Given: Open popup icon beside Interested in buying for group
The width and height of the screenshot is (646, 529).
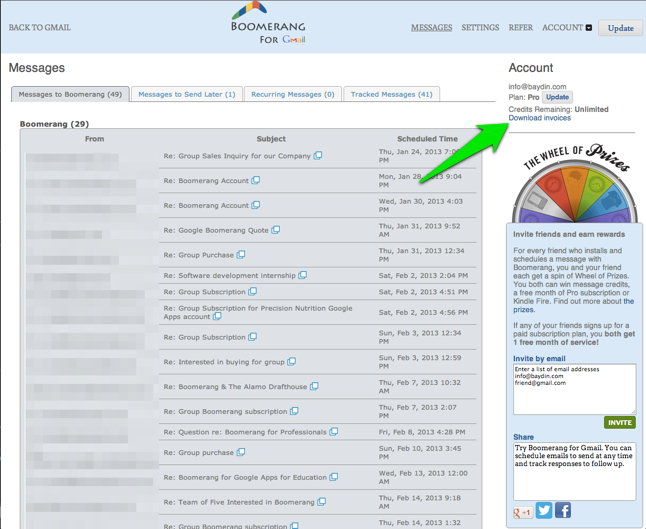Looking at the screenshot, I should click(x=291, y=362).
